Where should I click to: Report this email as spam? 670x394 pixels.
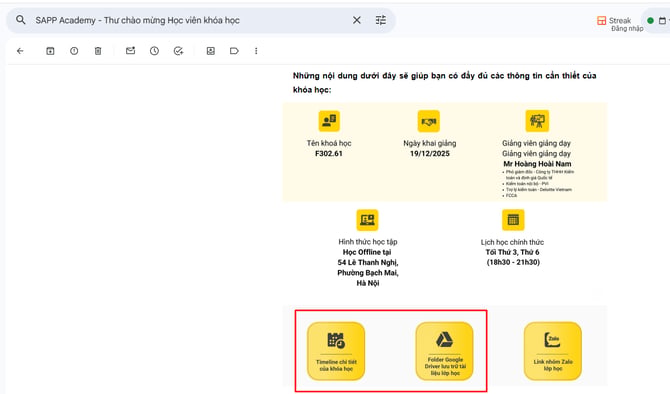point(74,51)
